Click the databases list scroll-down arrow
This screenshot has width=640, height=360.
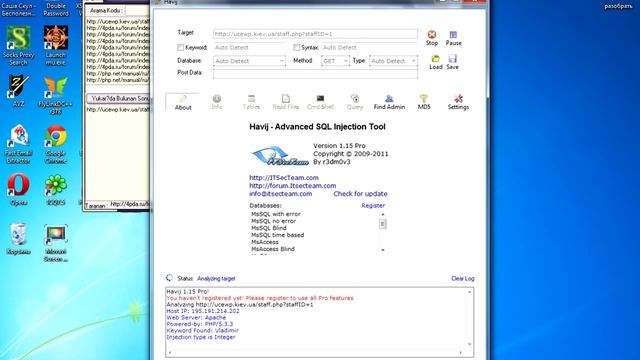pos(383,249)
